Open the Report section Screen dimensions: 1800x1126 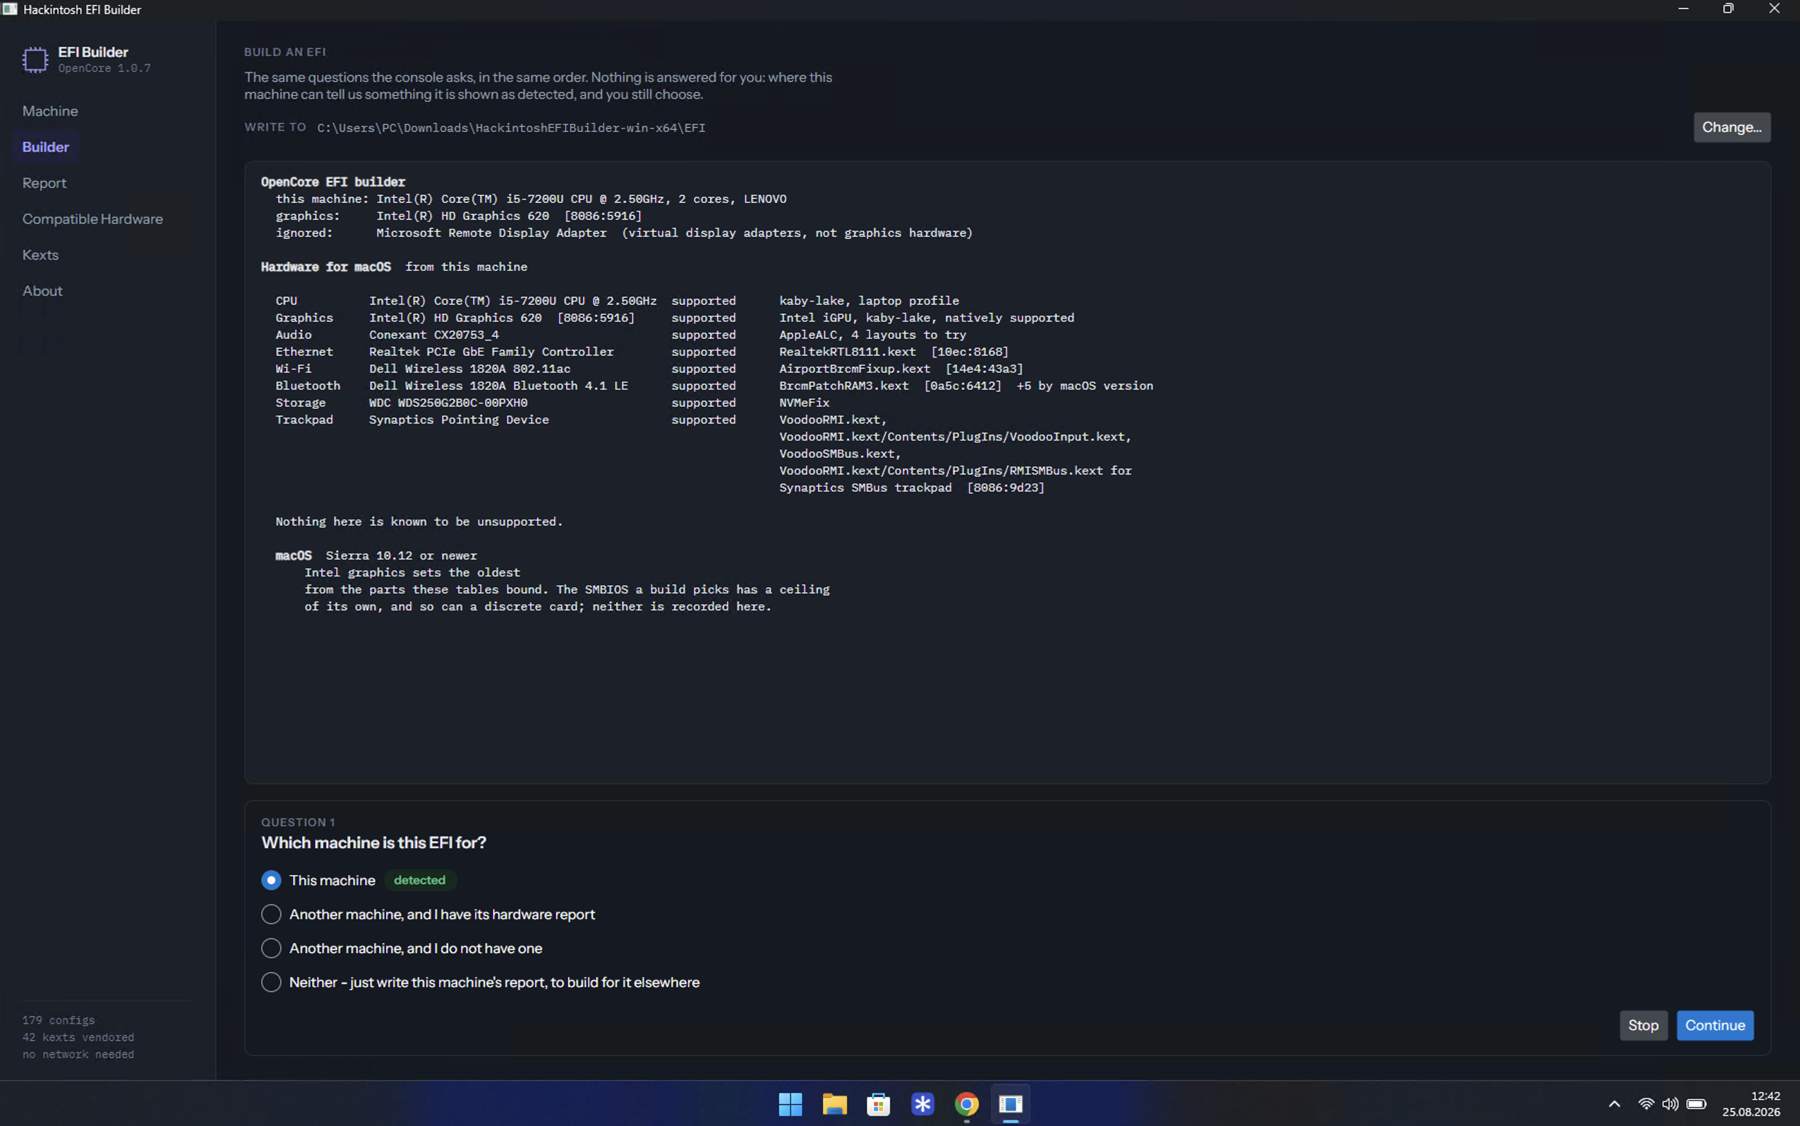tap(44, 183)
